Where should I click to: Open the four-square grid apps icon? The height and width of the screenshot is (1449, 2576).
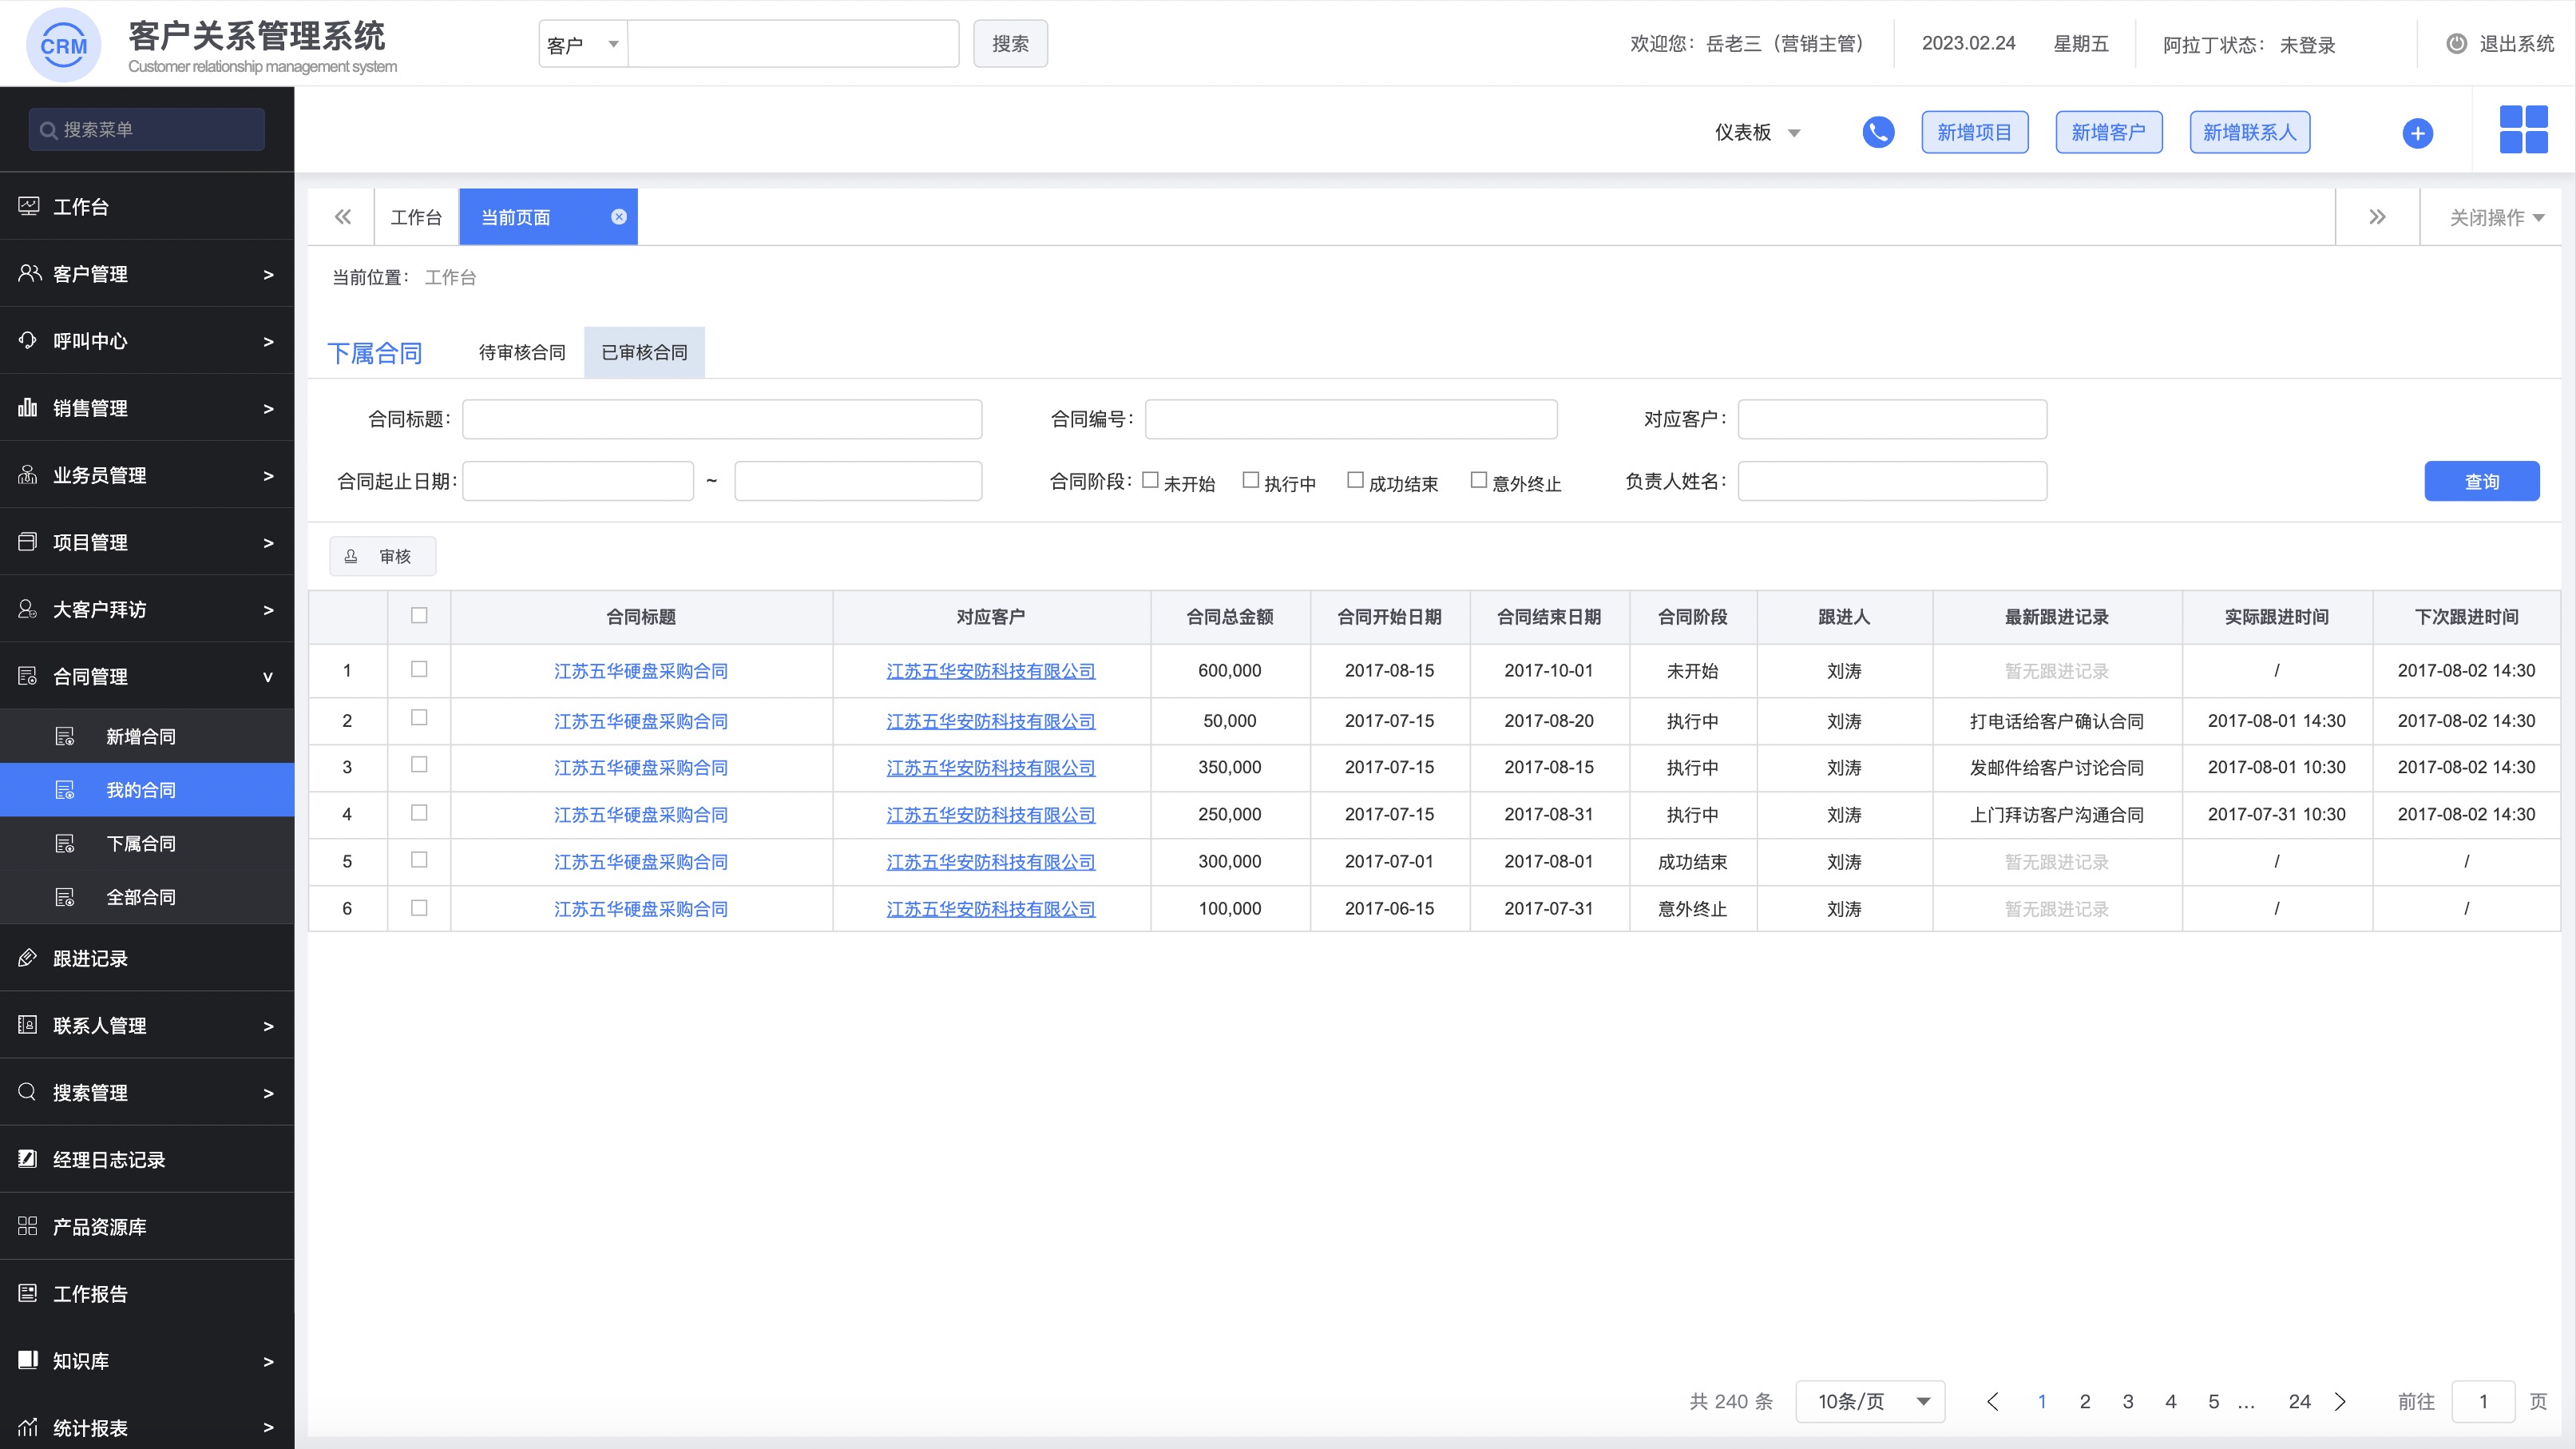tap(2523, 130)
